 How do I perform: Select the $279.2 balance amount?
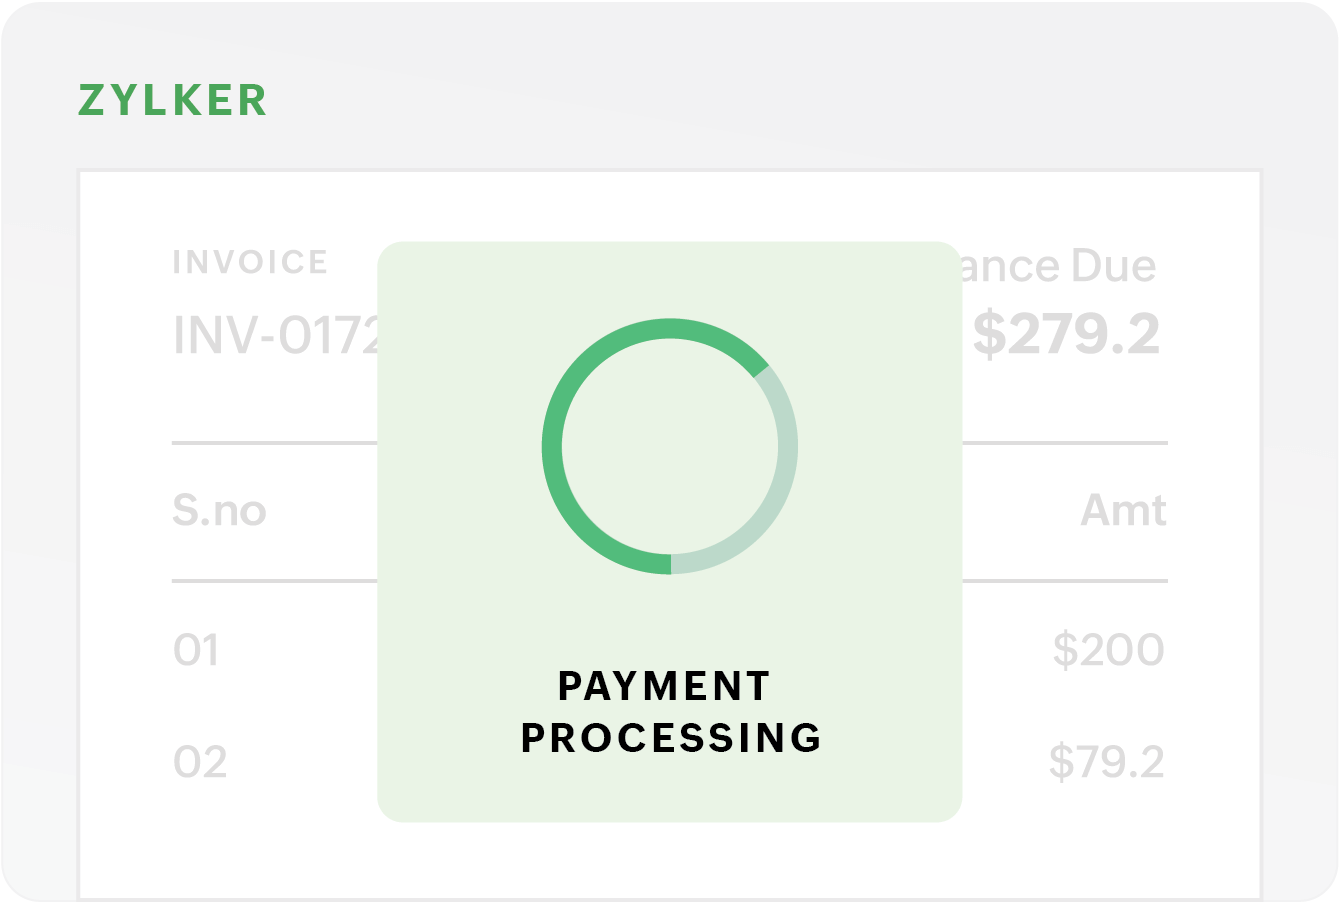pos(1066,334)
